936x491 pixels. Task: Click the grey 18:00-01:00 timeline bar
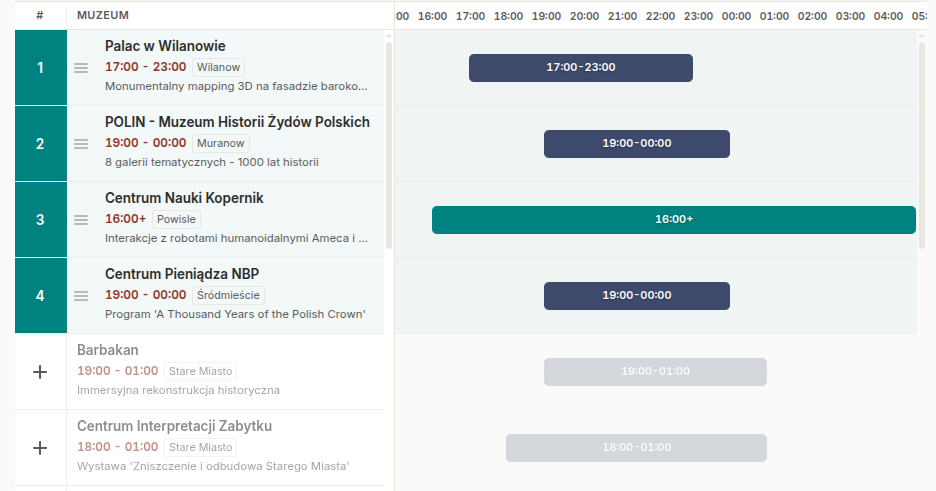[x=636, y=448]
